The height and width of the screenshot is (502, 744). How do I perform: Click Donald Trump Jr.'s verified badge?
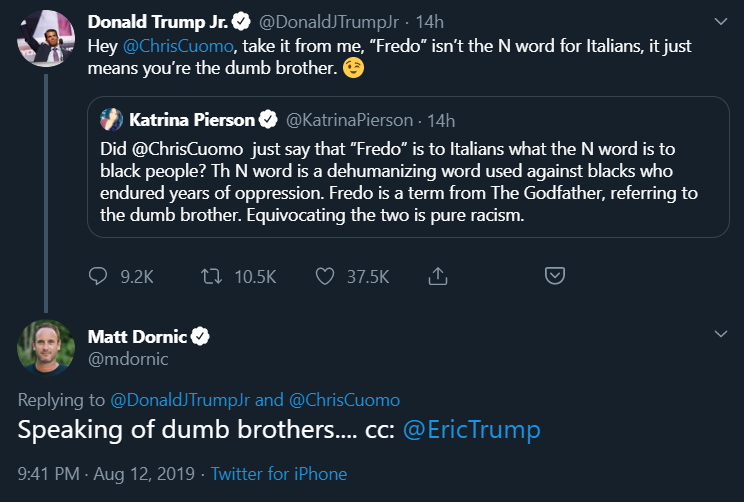[241, 22]
